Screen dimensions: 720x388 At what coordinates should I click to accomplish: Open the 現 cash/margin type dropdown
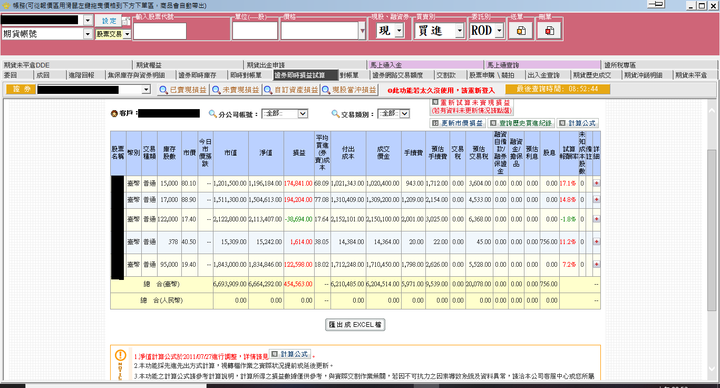click(x=399, y=31)
